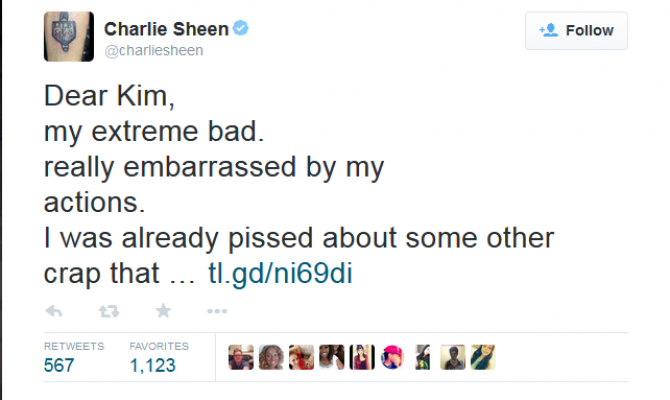Open the third avatar in the favoriters row
Image resolution: width=670 pixels, height=400 pixels.
tap(301, 358)
